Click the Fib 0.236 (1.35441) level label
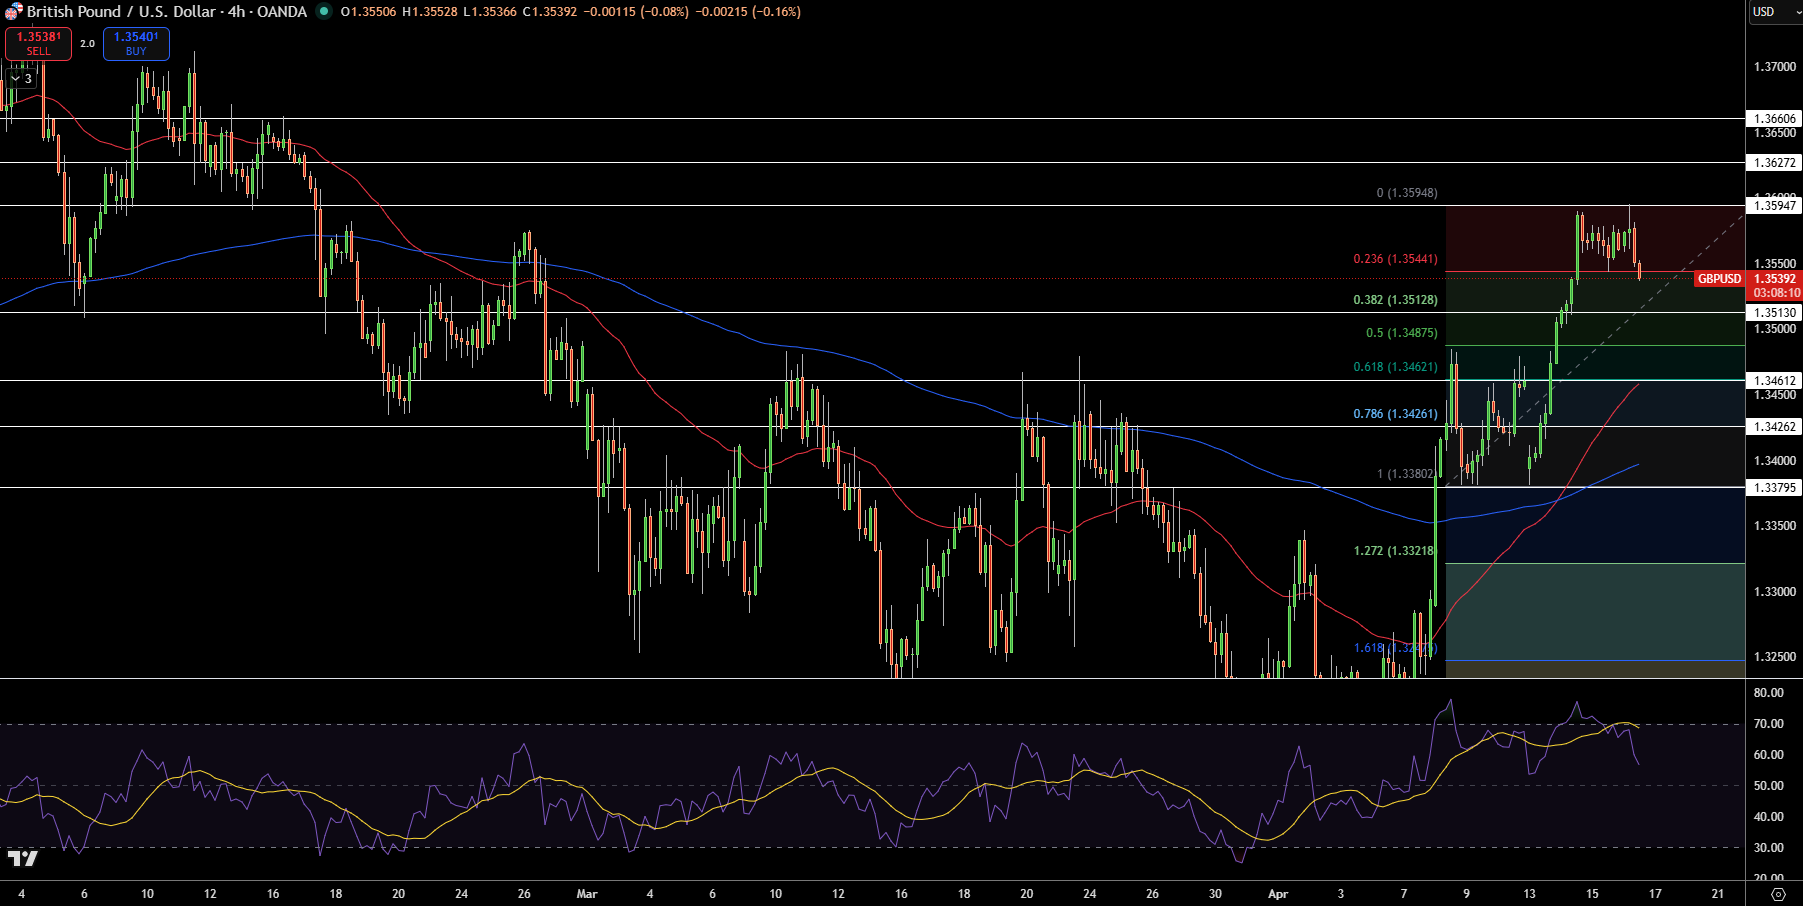Screen dimensions: 1803x906 (x=1395, y=259)
